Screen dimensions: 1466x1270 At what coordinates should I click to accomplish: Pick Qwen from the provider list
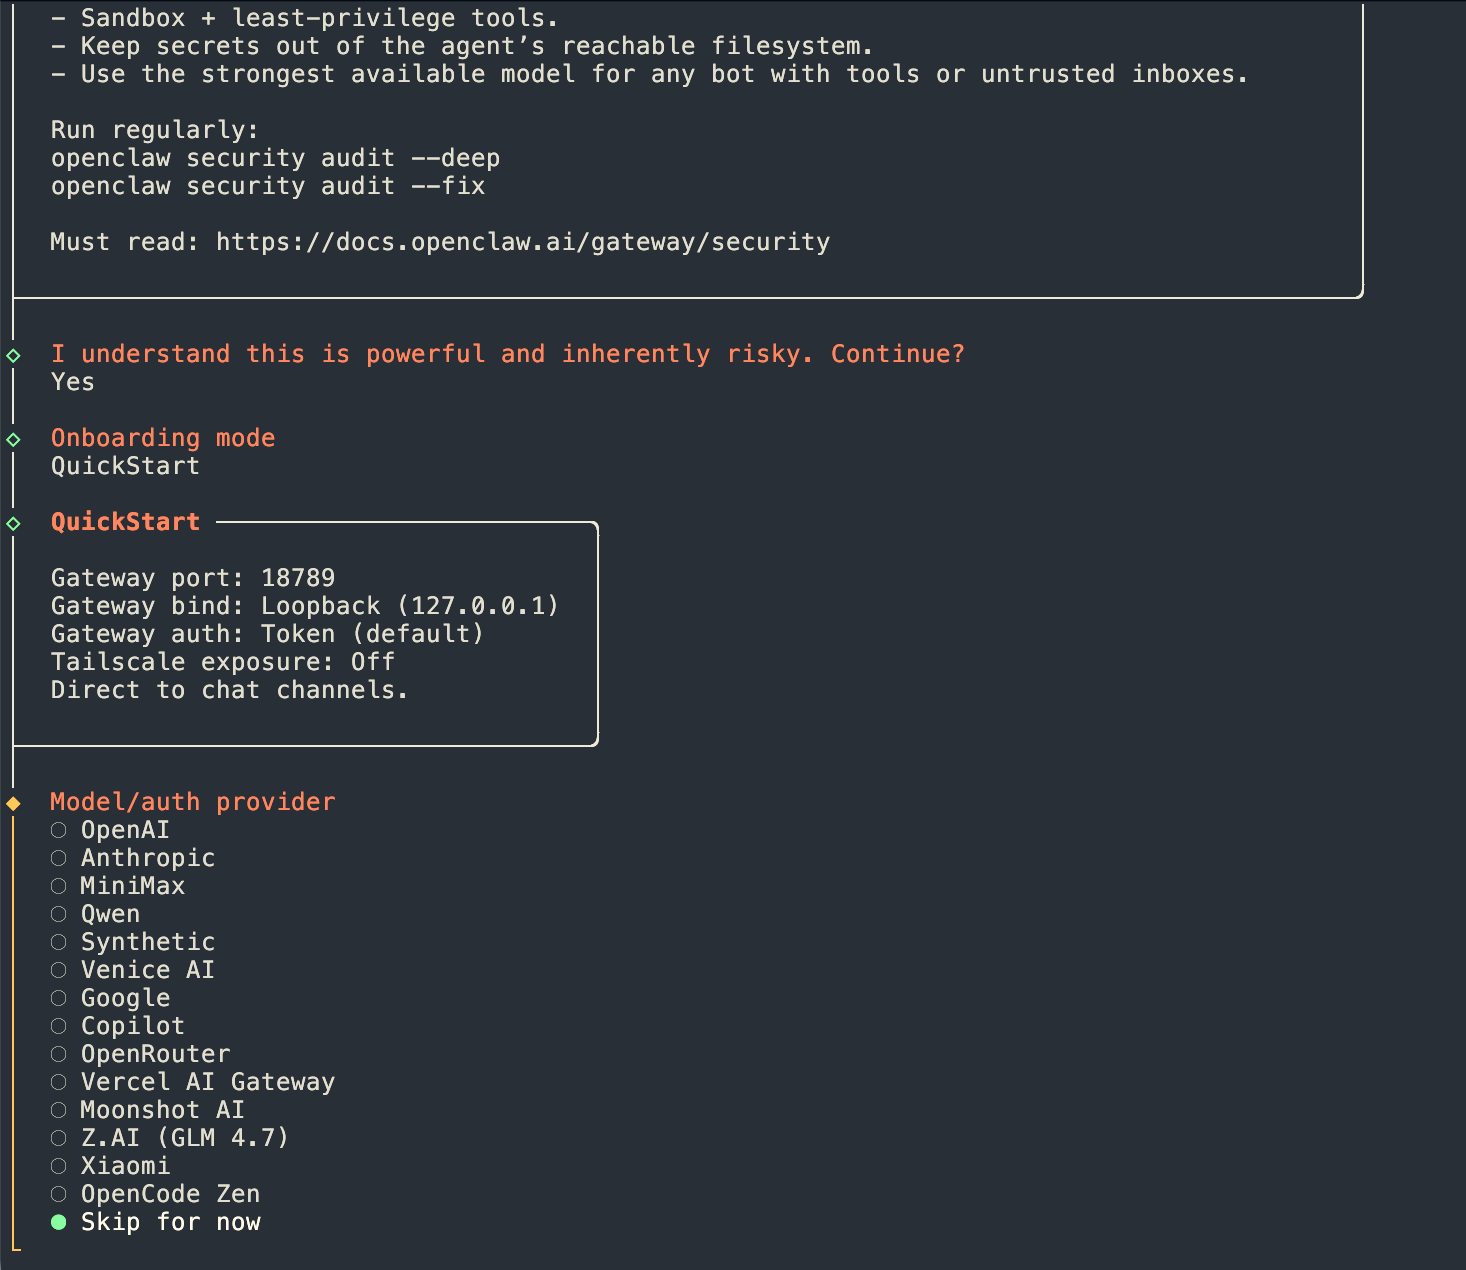click(x=59, y=914)
